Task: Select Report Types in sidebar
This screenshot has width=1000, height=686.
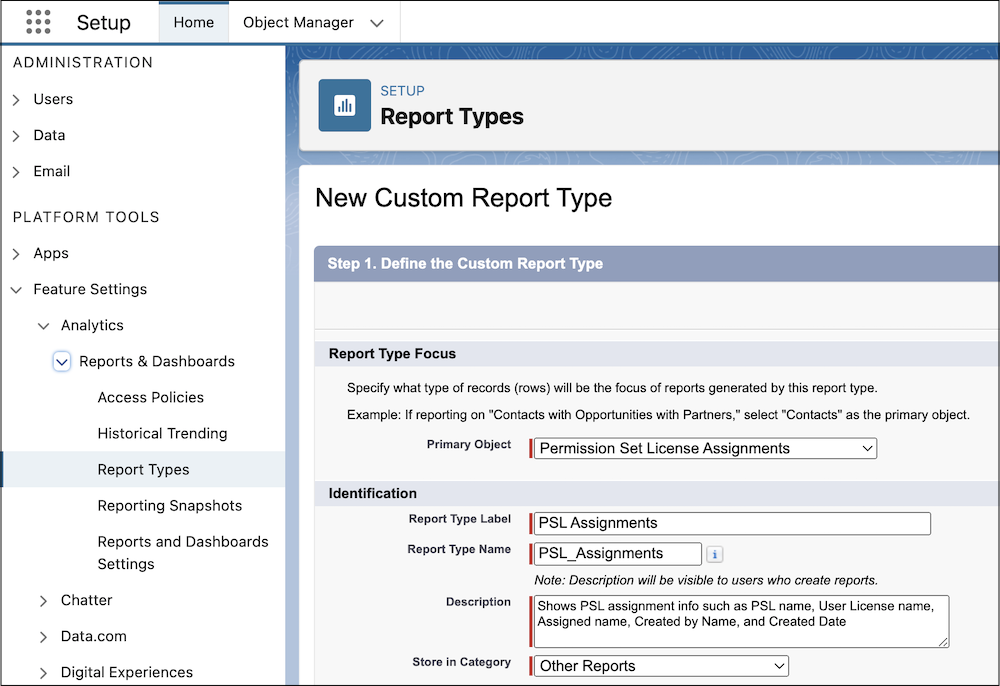Action: coord(143,469)
